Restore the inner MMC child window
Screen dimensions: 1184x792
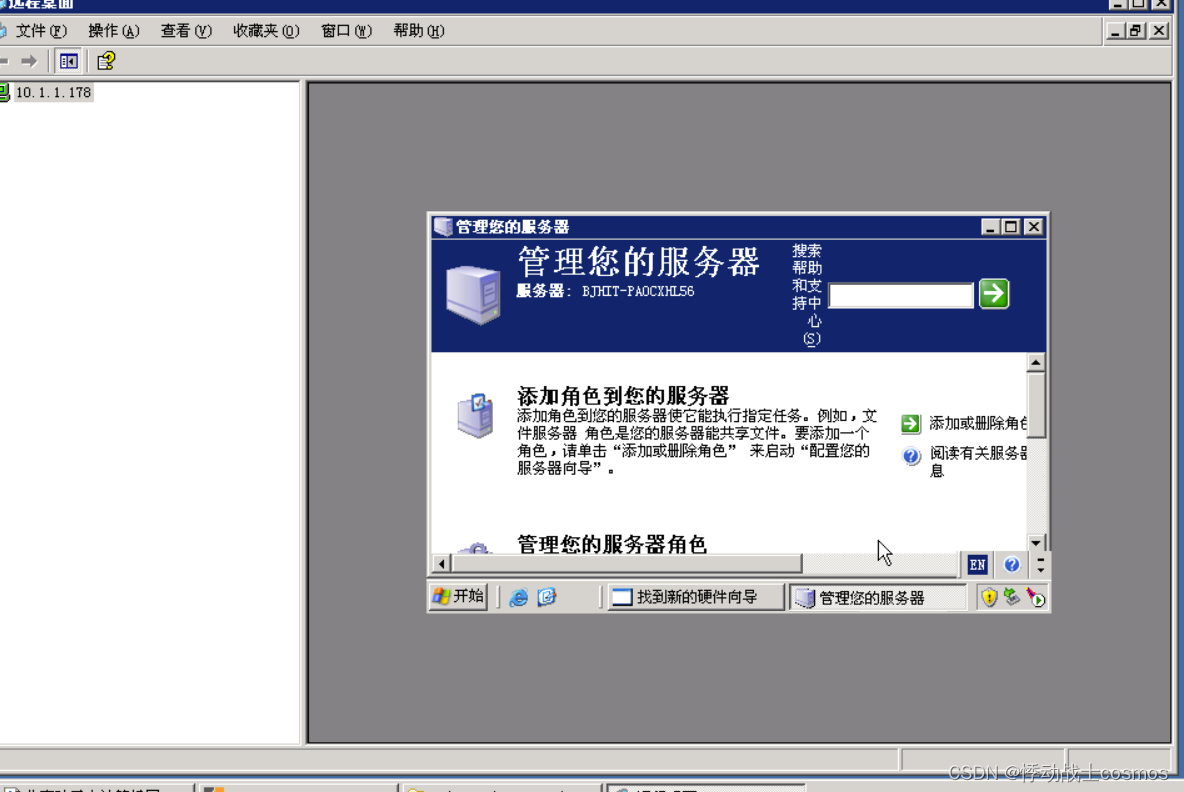click(x=1136, y=31)
